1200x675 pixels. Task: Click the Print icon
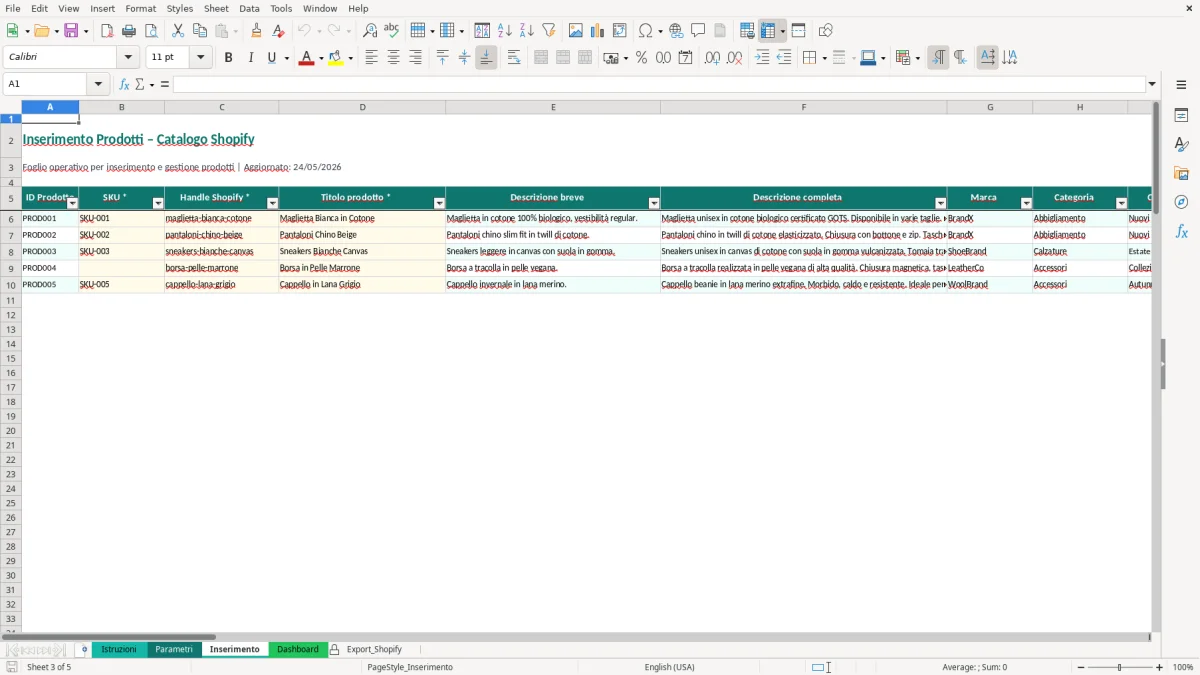click(x=129, y=31)
